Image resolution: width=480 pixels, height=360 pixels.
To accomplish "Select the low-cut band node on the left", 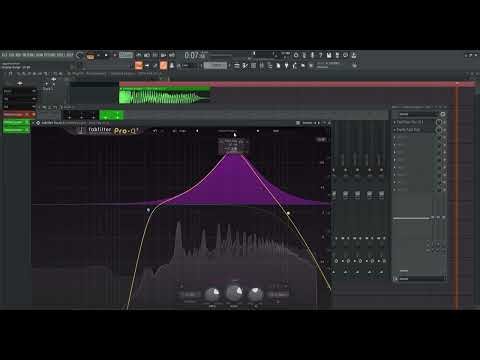I will [x=148, y=210].
